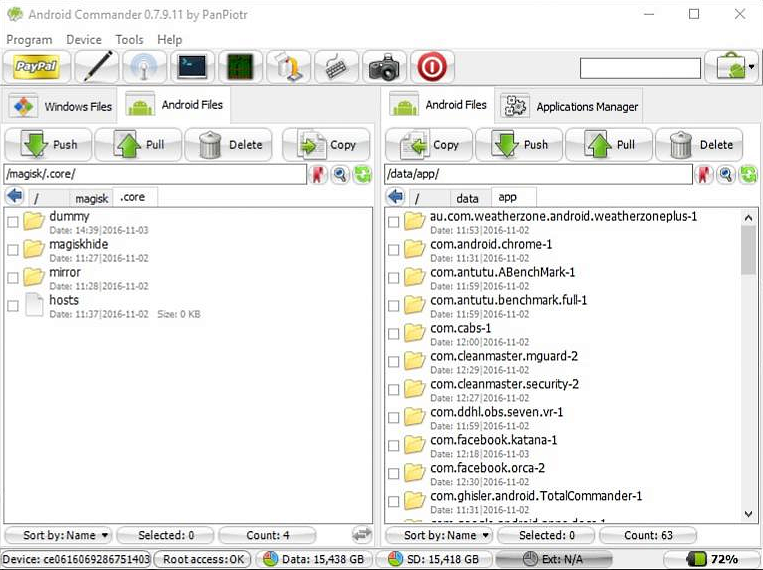Click the right panel Pull button

(609, 145)
